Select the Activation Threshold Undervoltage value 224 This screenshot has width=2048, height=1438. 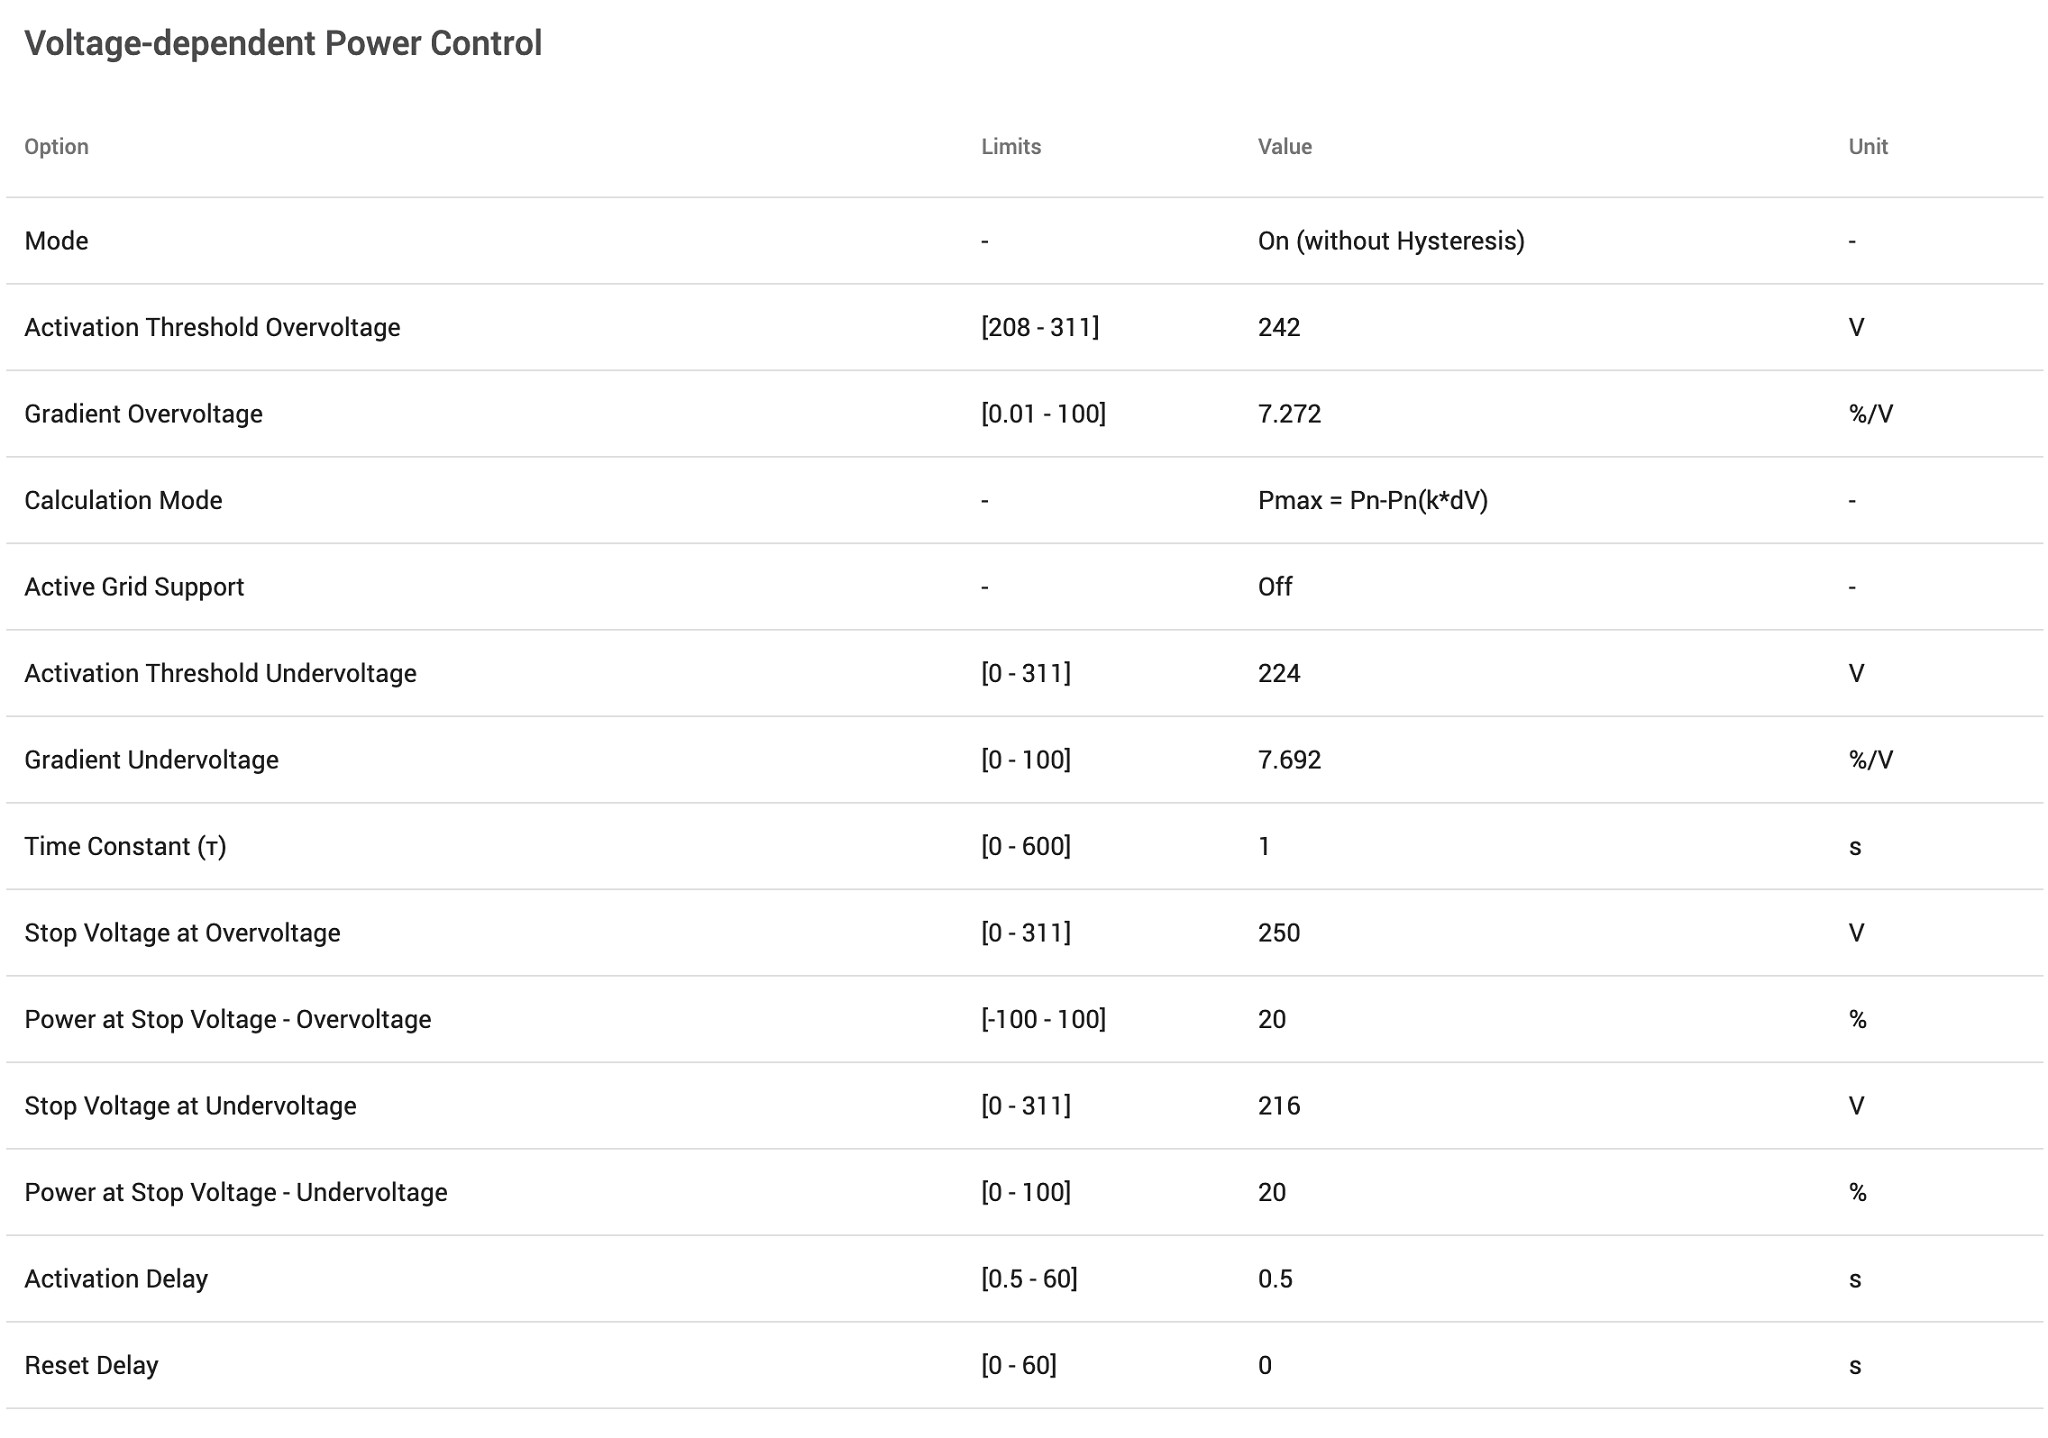point(1279,673)
